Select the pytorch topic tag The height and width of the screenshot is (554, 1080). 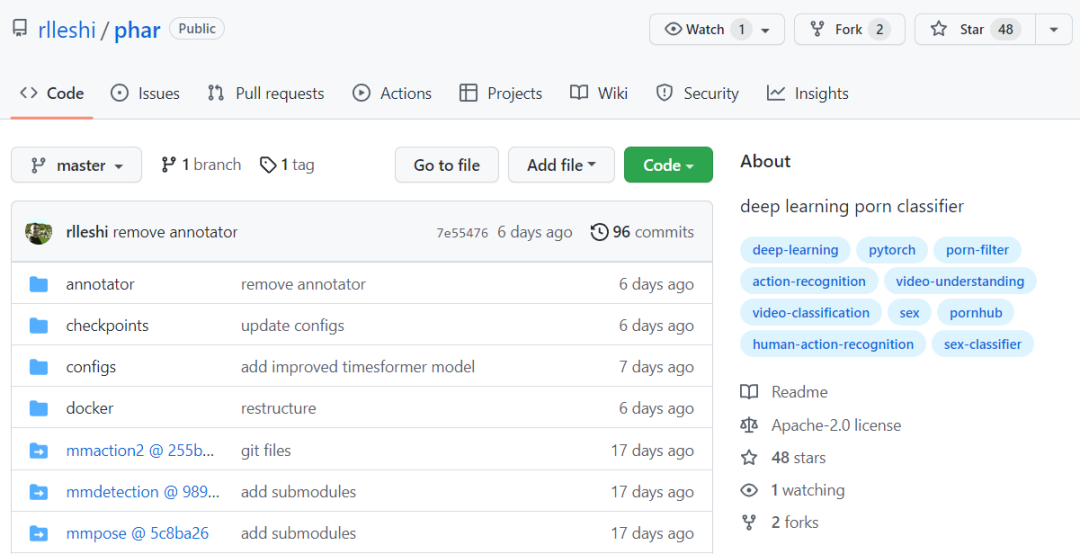point(892,249)
